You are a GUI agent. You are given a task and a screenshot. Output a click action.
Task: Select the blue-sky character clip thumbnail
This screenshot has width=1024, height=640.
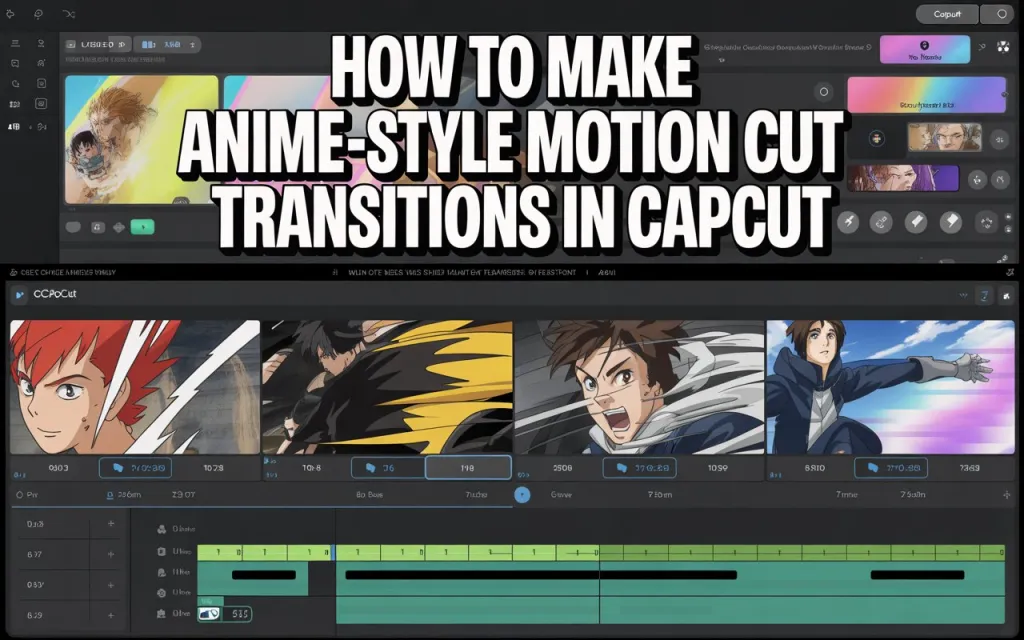(x=891, y=387)
